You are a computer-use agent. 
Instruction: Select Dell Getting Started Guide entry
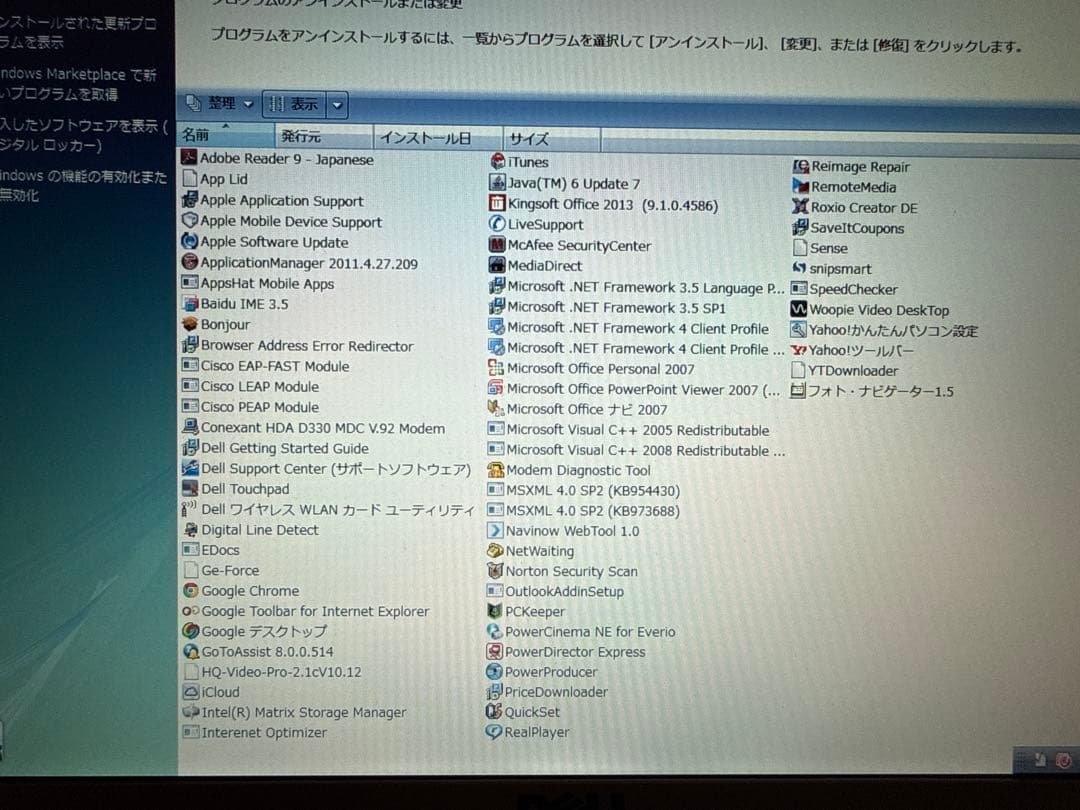(x=276, y=448)
